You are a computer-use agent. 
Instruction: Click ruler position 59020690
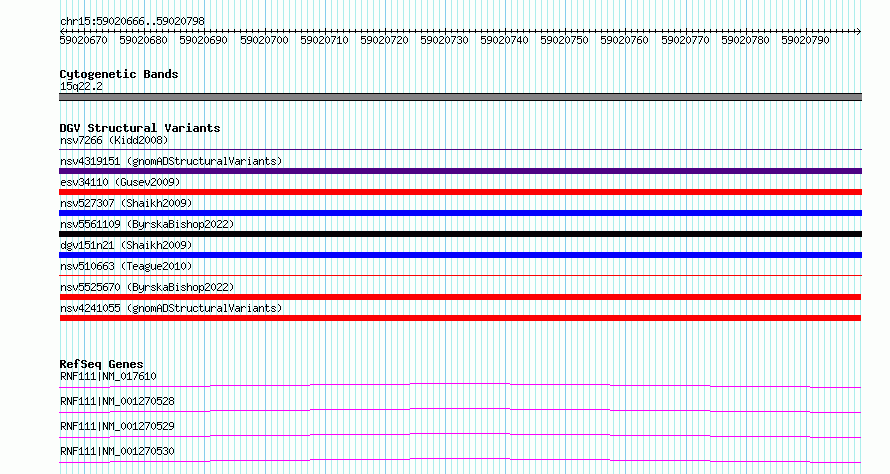[204, 40]
